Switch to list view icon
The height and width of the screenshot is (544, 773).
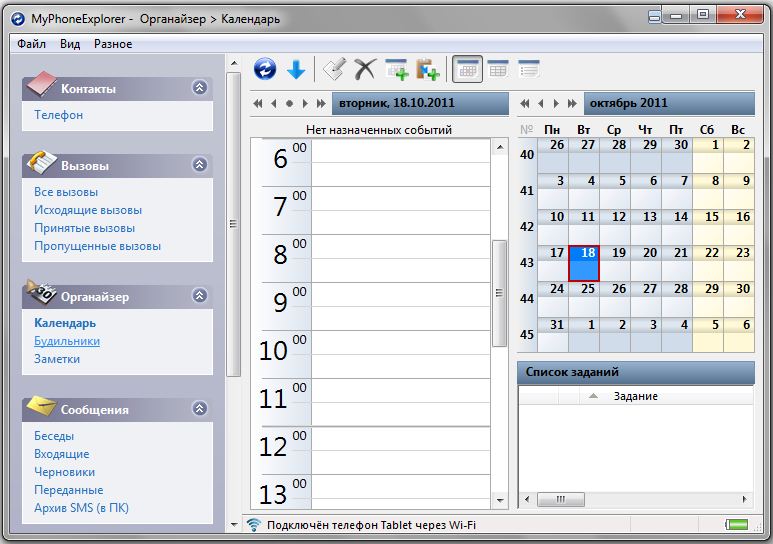(528, 69)
